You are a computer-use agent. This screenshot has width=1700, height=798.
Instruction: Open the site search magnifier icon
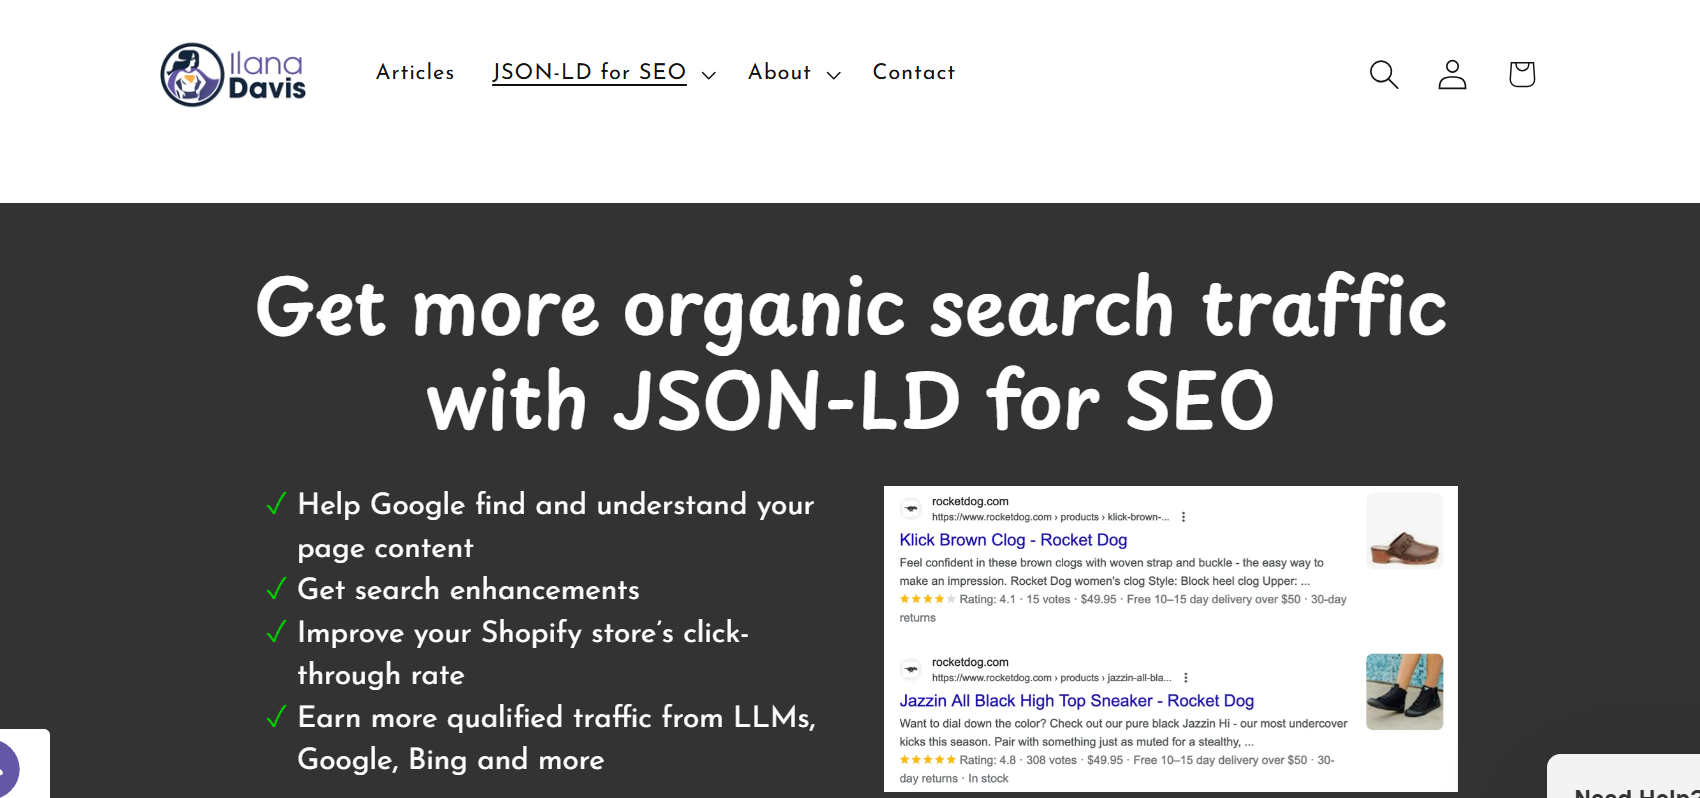[1383, 74]
